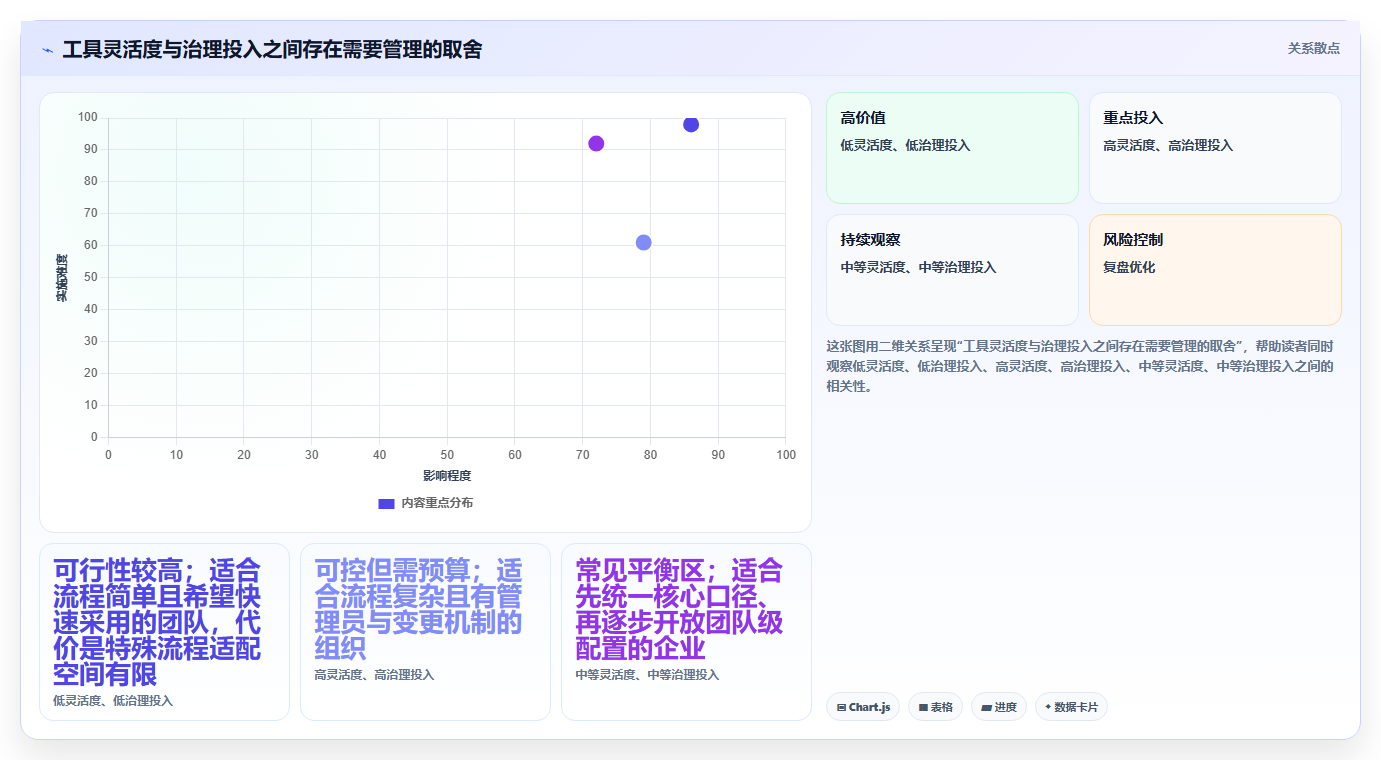Click the 实施难度 y-axis title

click(x=62, y=278)
